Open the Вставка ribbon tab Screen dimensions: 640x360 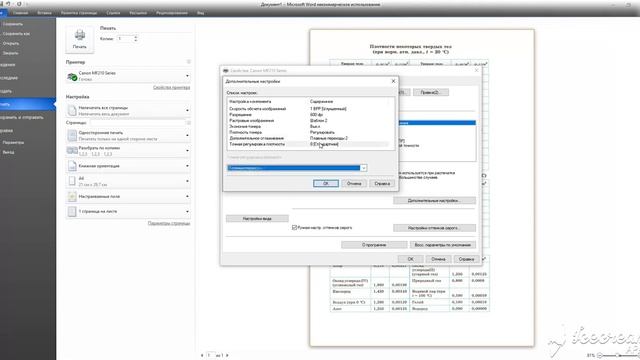(x=44, y=13)
